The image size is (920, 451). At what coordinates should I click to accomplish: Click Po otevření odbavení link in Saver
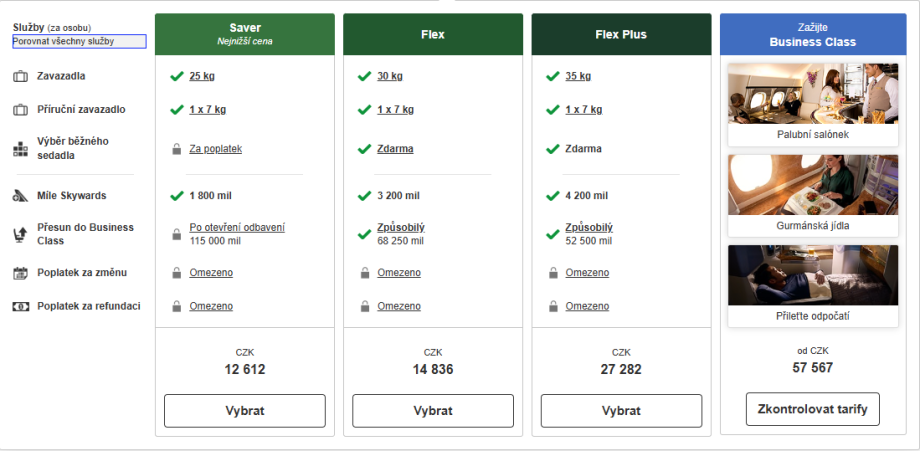coord(236,227)
